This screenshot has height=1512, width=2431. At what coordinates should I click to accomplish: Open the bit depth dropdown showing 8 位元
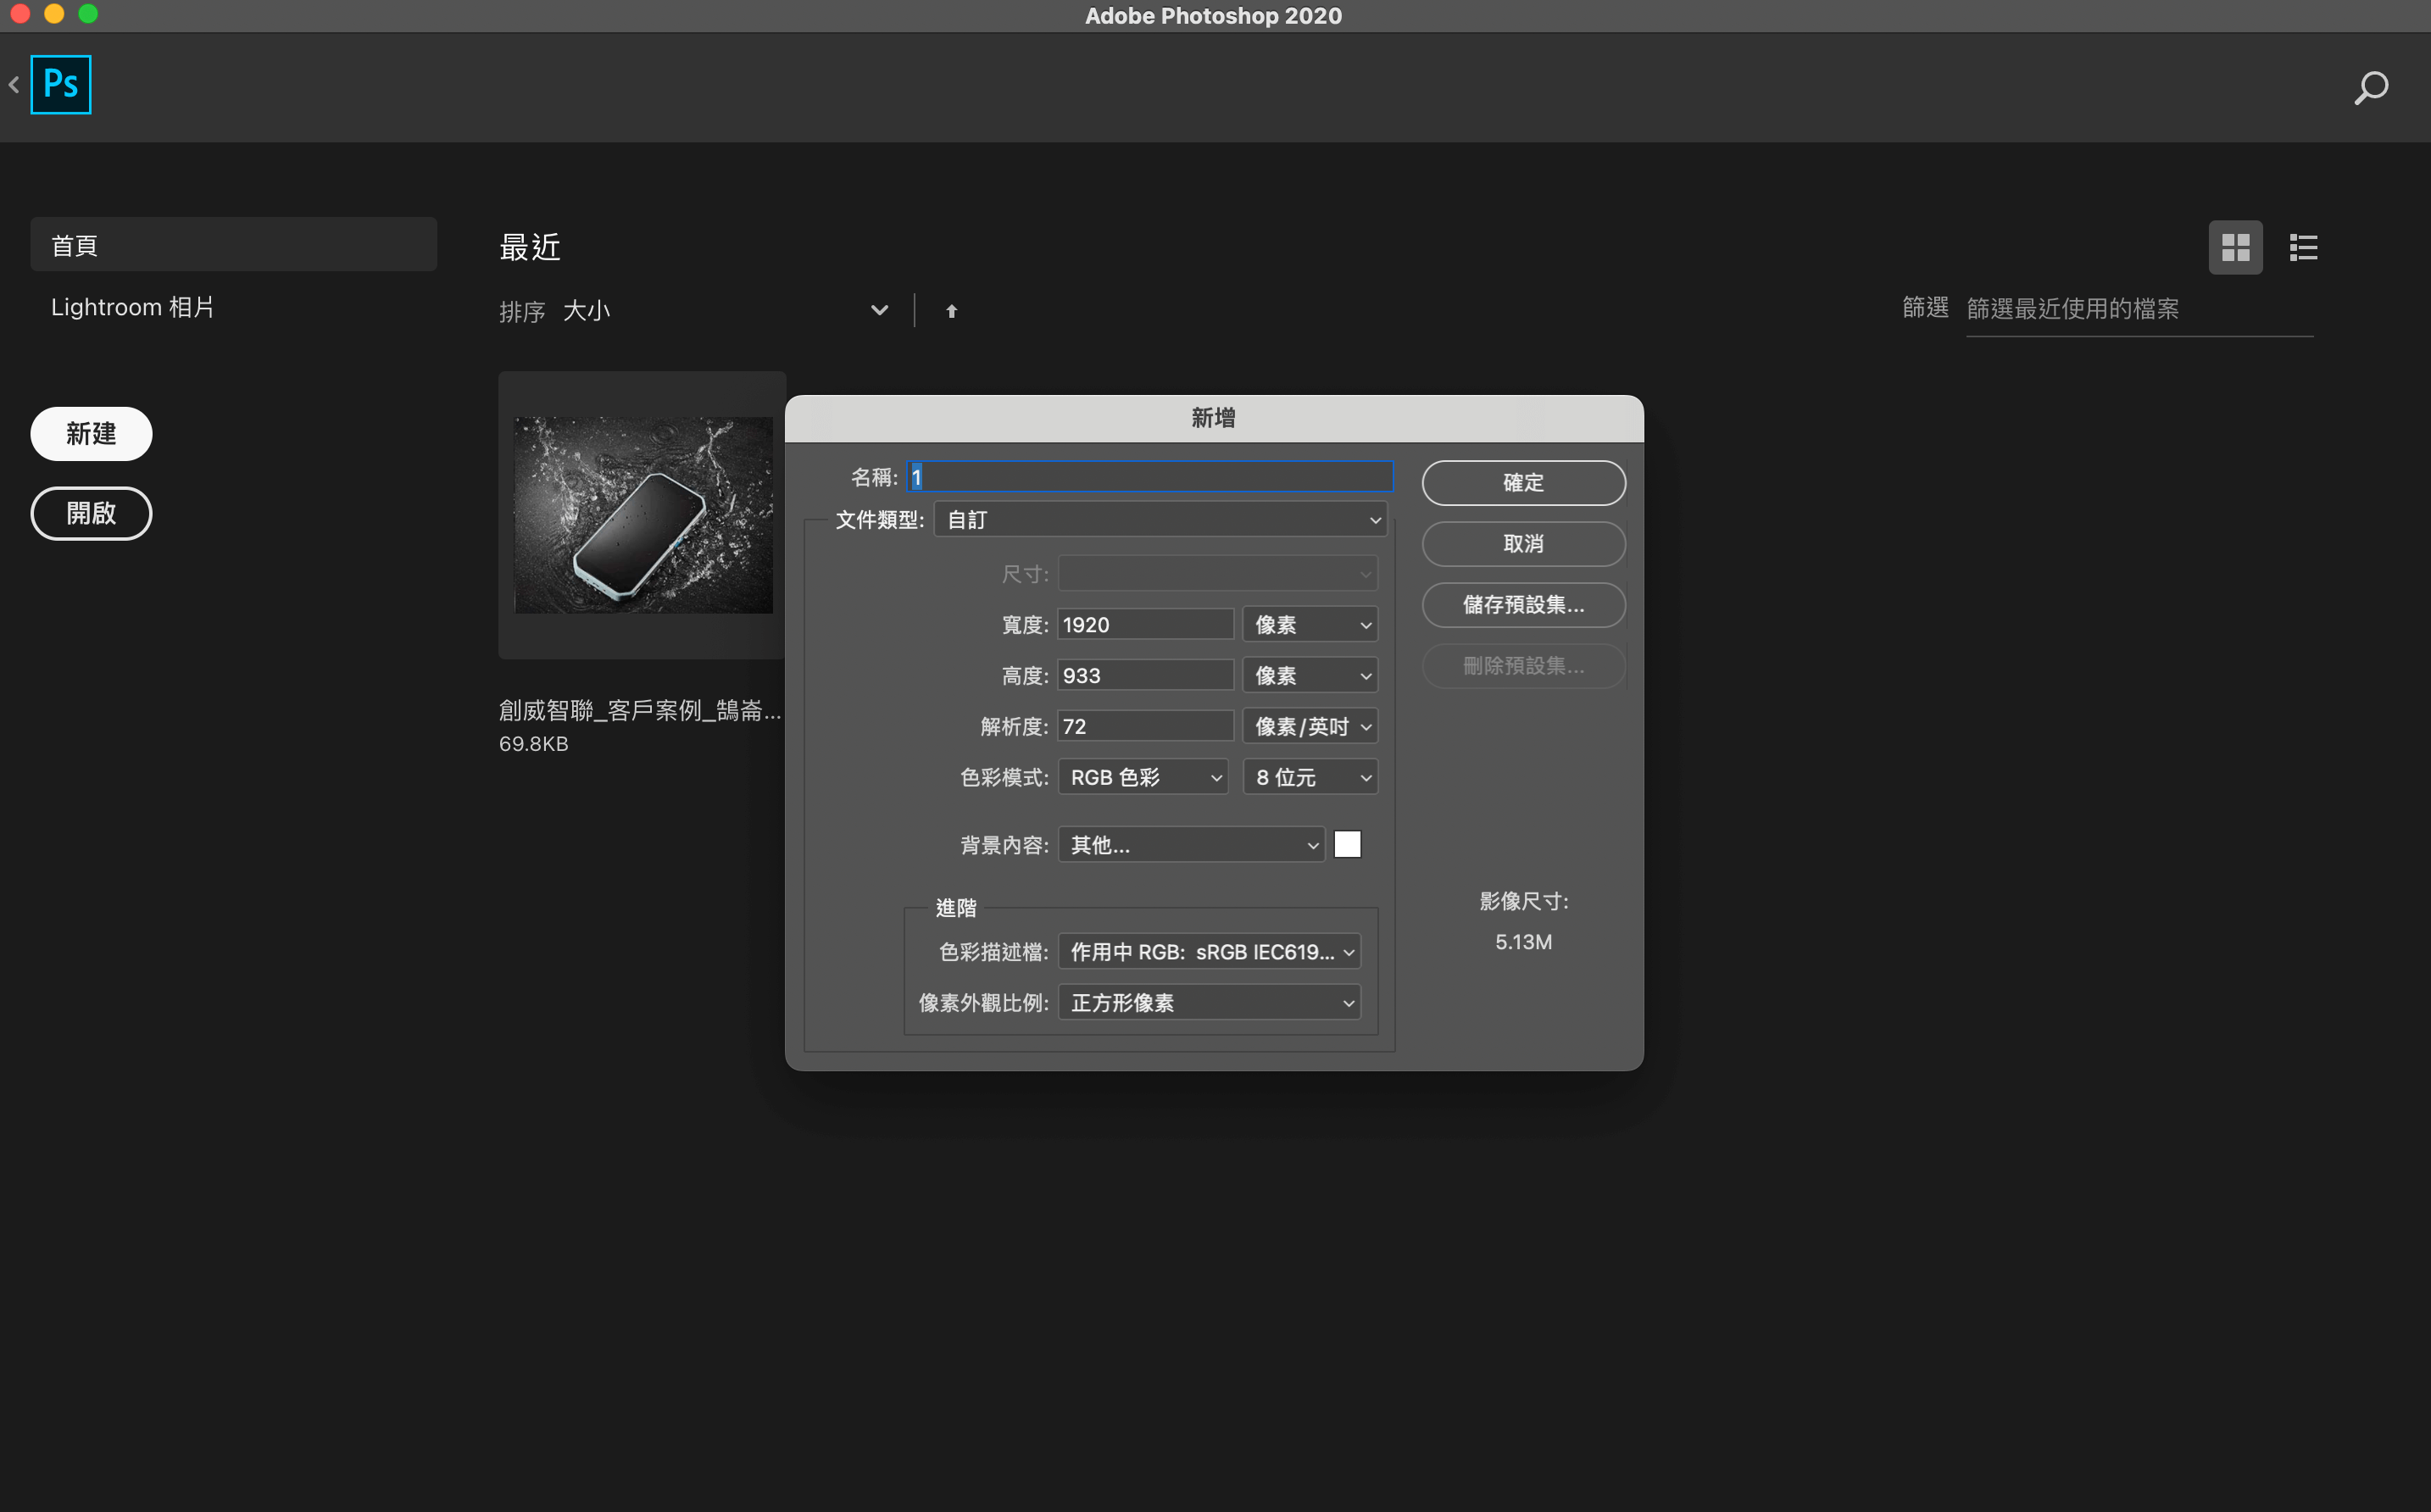pos(1310,777)
